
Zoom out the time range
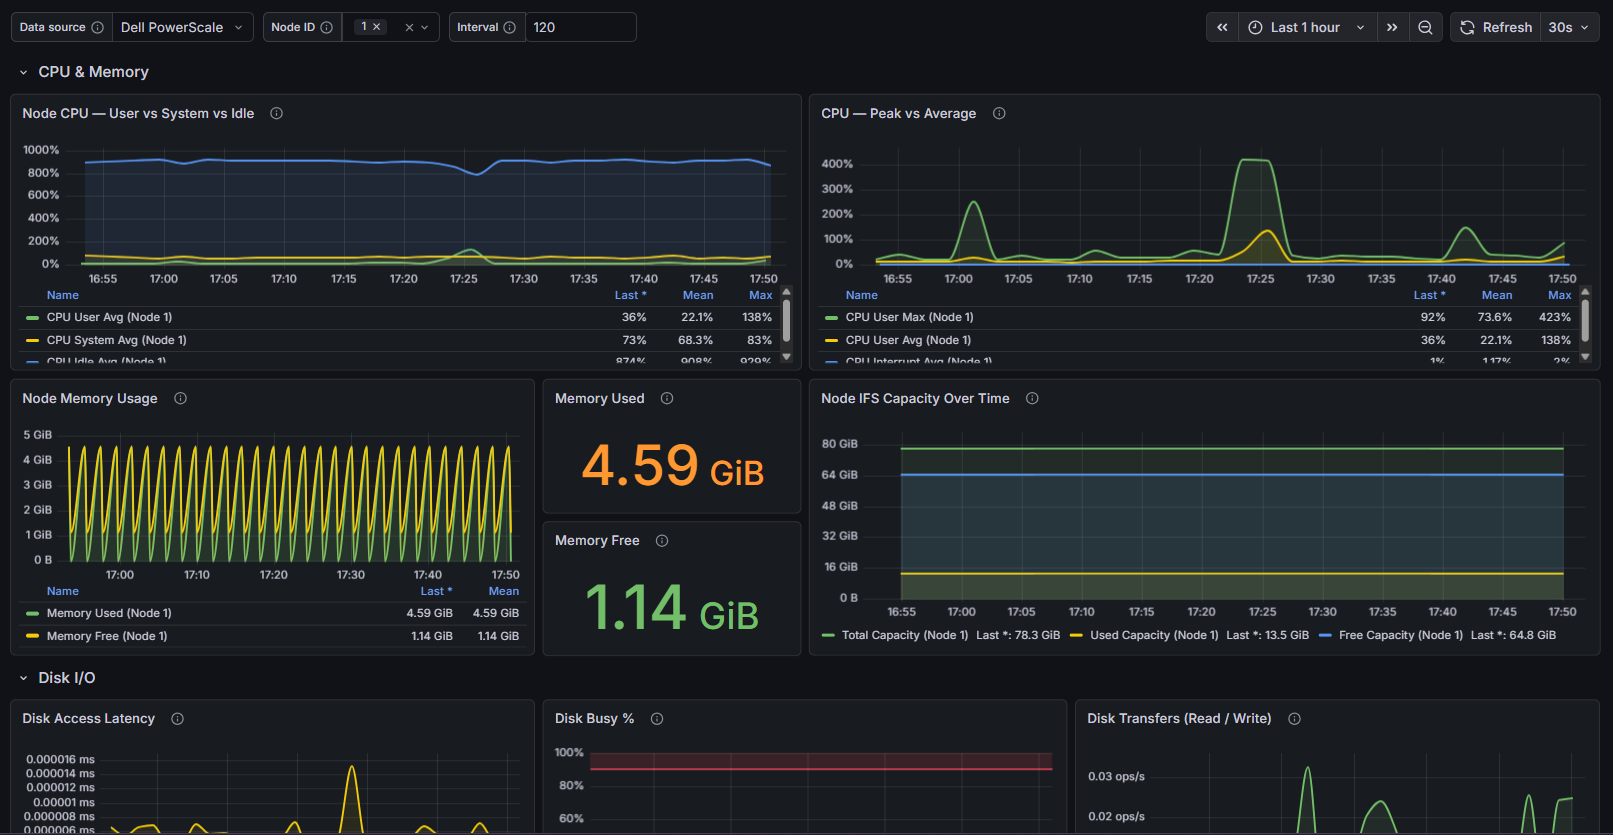coord(1425,27)
